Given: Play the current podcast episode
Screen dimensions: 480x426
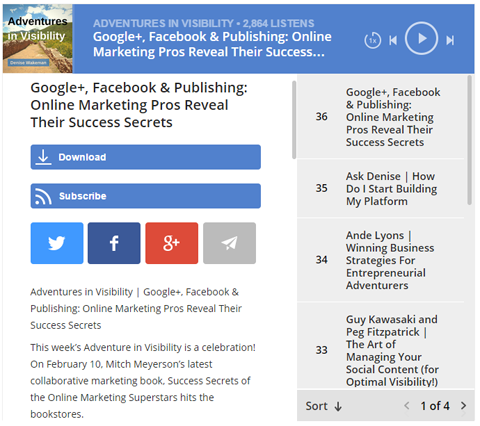Looking at the screenshot, I should point(421,38).
